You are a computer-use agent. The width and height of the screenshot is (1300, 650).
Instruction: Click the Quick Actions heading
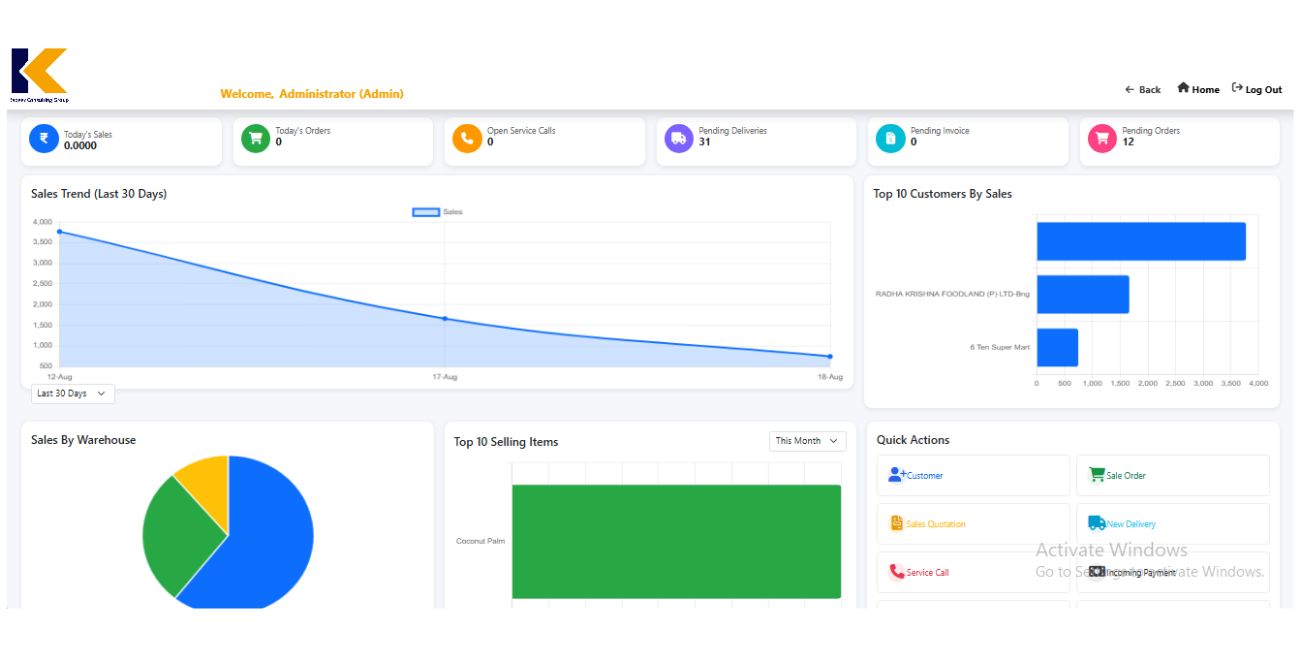click(x=913, y=440)
